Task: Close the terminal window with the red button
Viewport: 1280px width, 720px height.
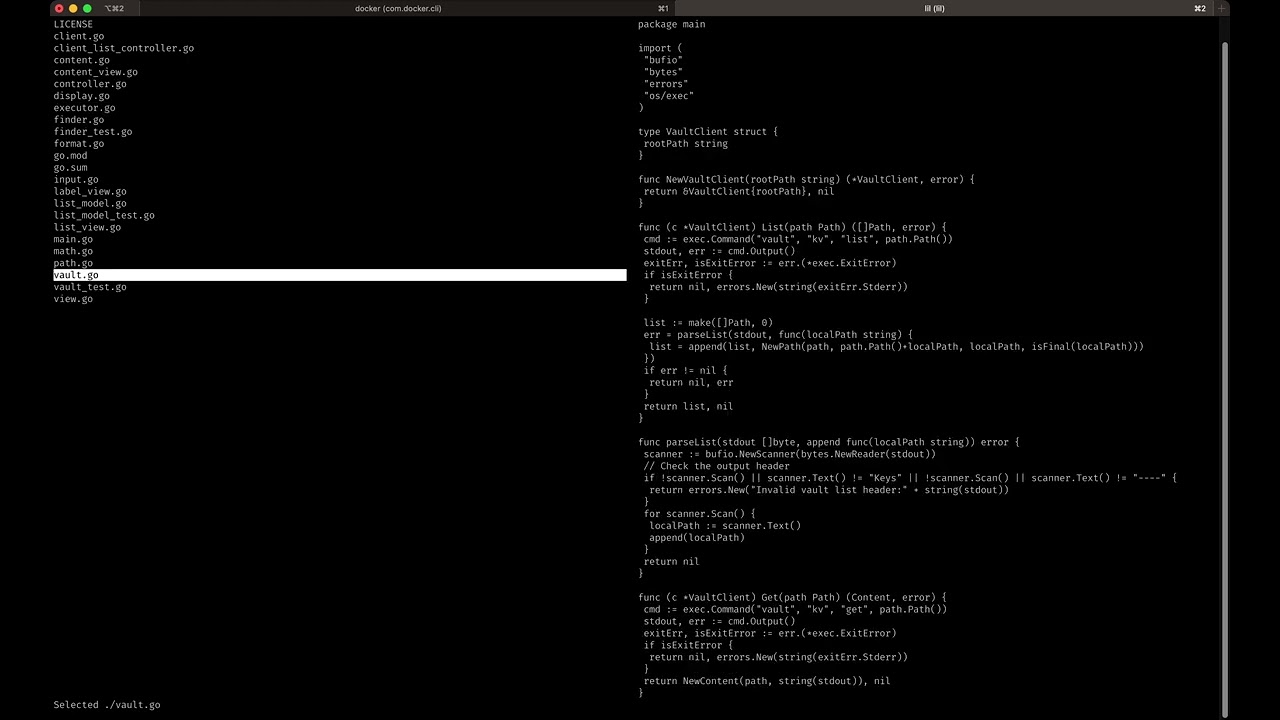Action: click(59, 8)
